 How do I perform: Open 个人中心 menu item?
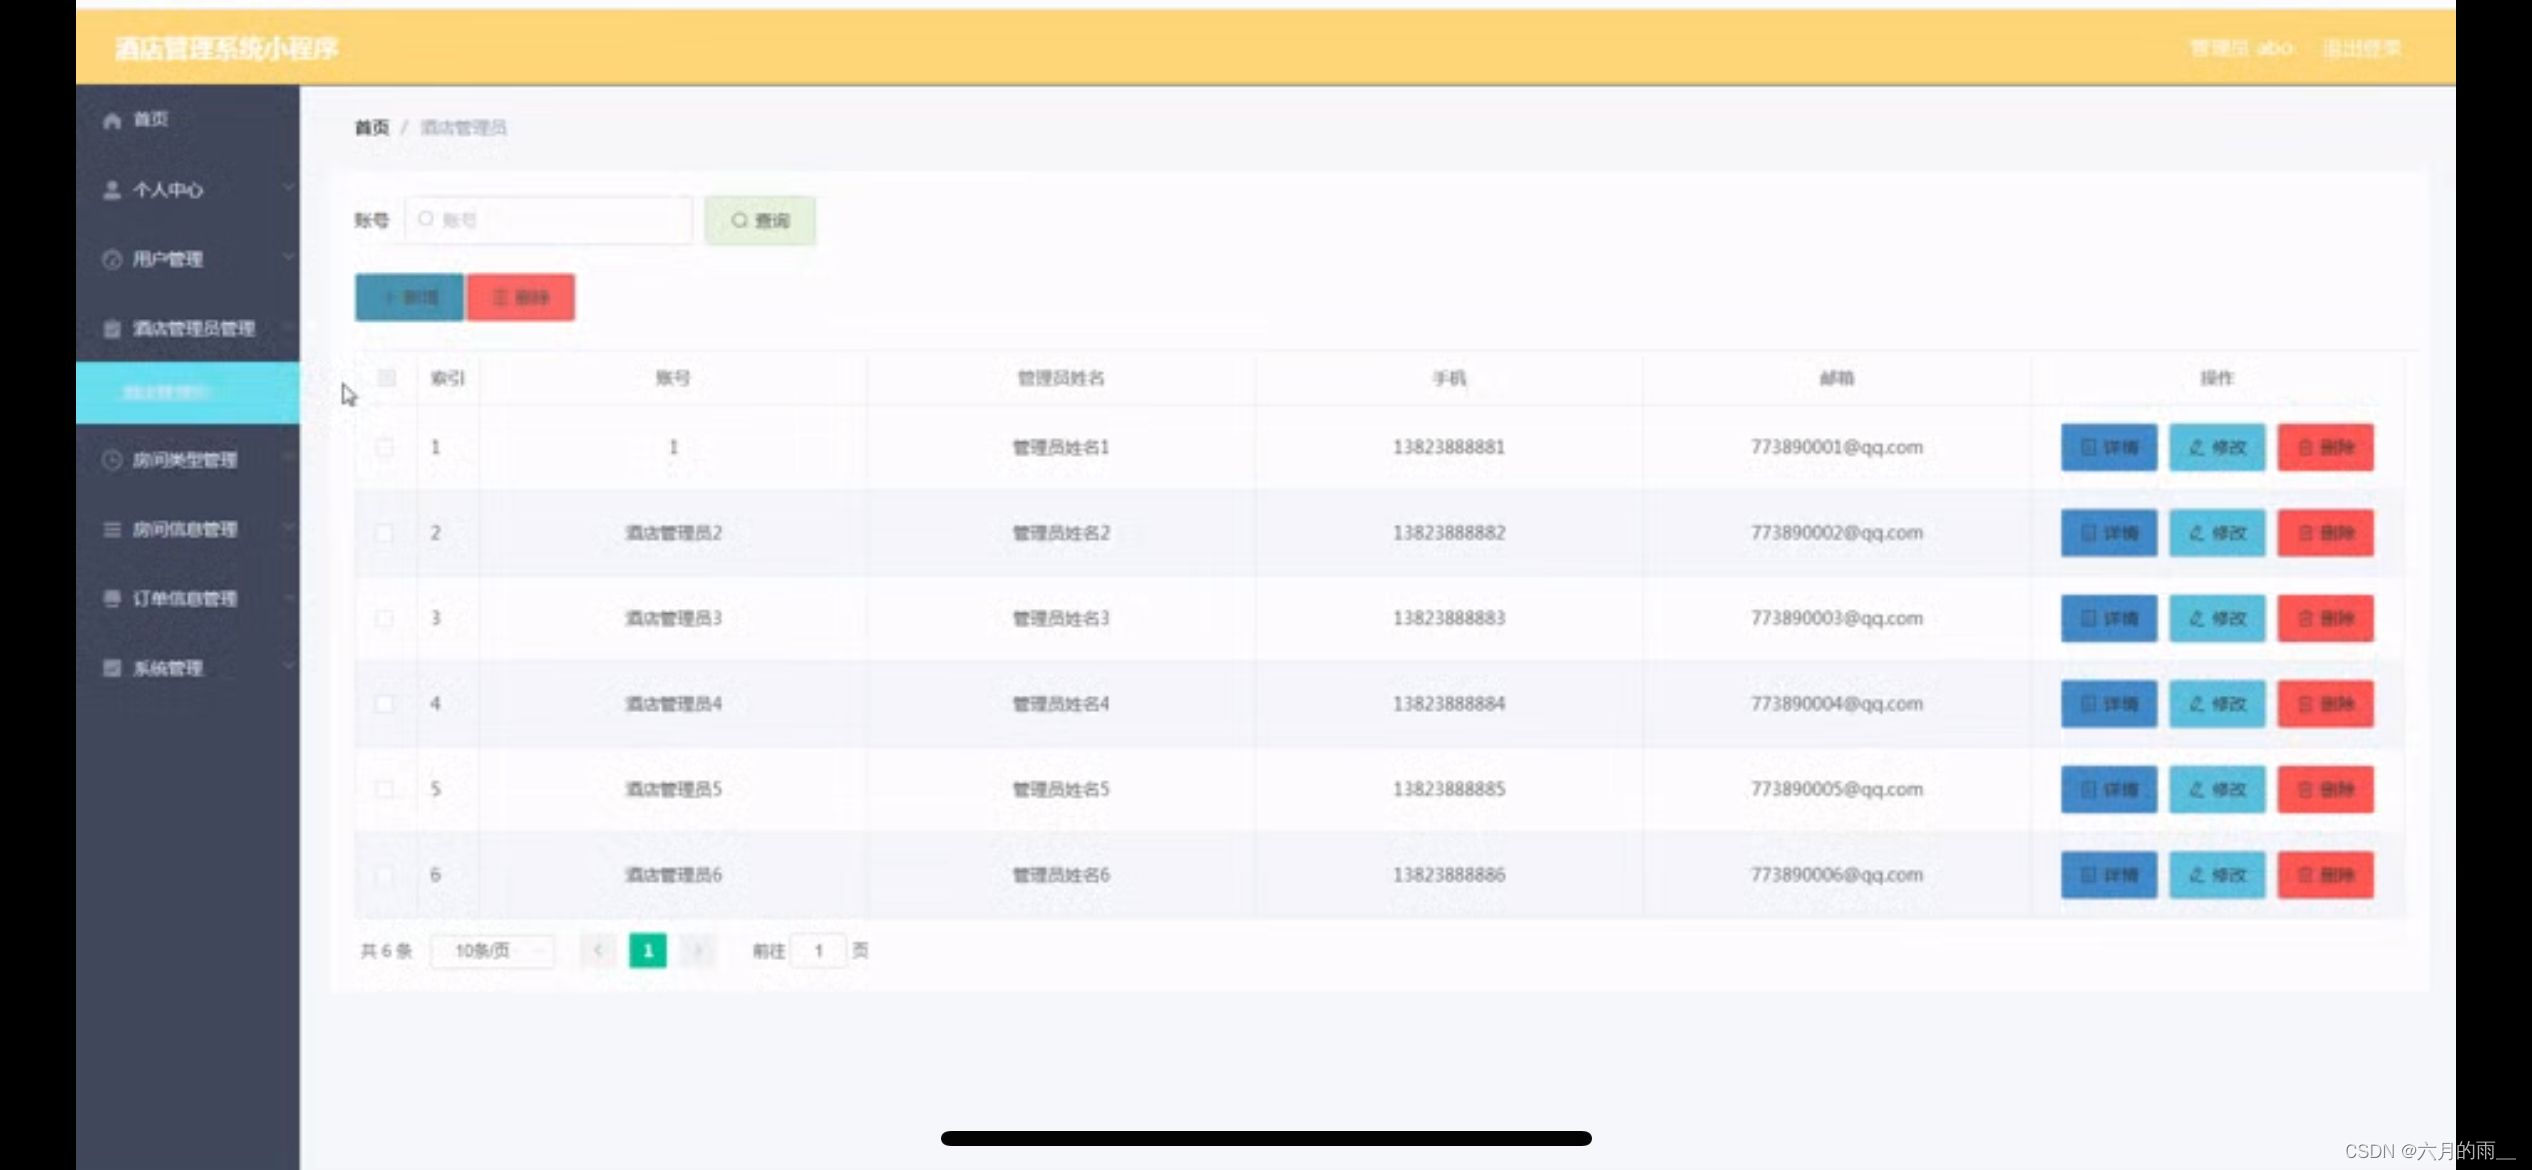(188, 190)
